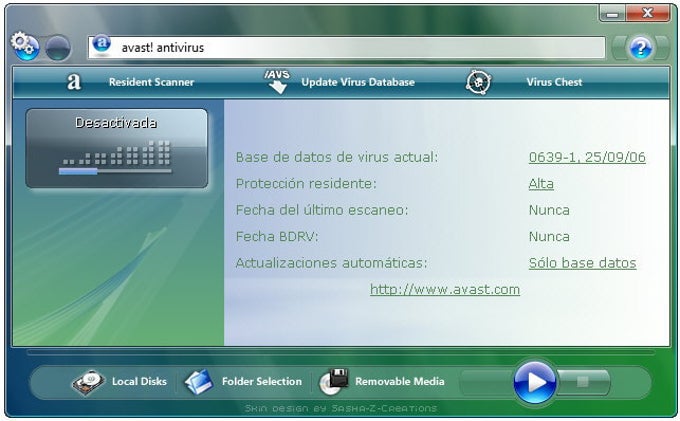Adjust the resident protection sensitivity slider
Viewport: 680px width, 421px height.
[x=115, y=171]
